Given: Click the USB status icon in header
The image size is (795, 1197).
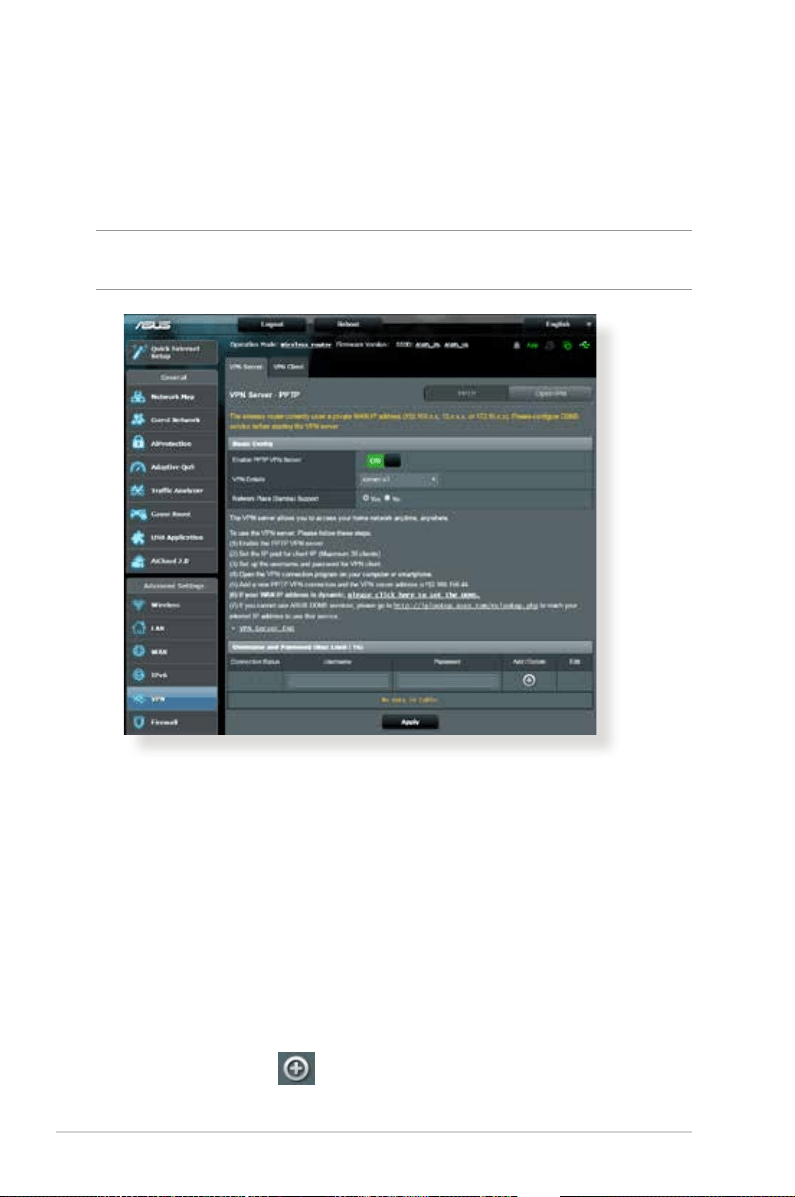Looking at the screenshot, I should pyautogui.click(x=585, y=345).
